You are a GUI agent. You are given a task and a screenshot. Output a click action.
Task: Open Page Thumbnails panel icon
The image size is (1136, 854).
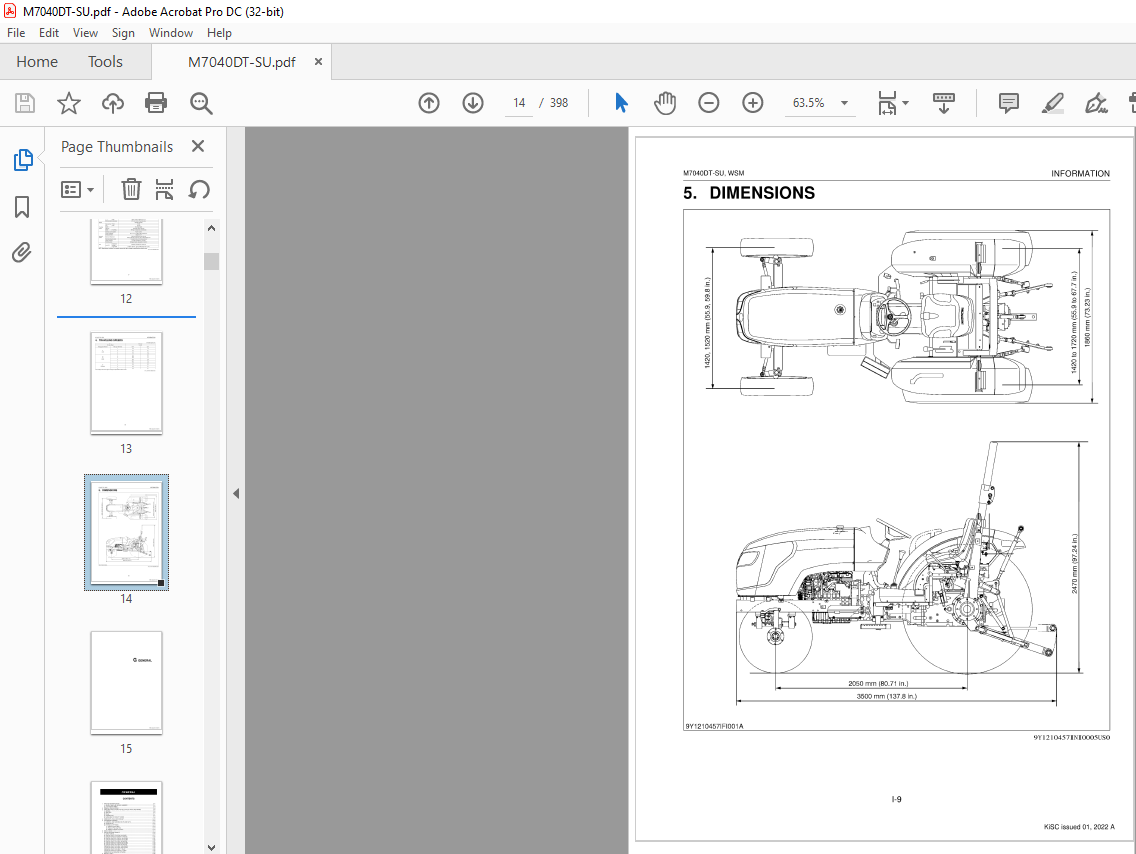point(22,159)
